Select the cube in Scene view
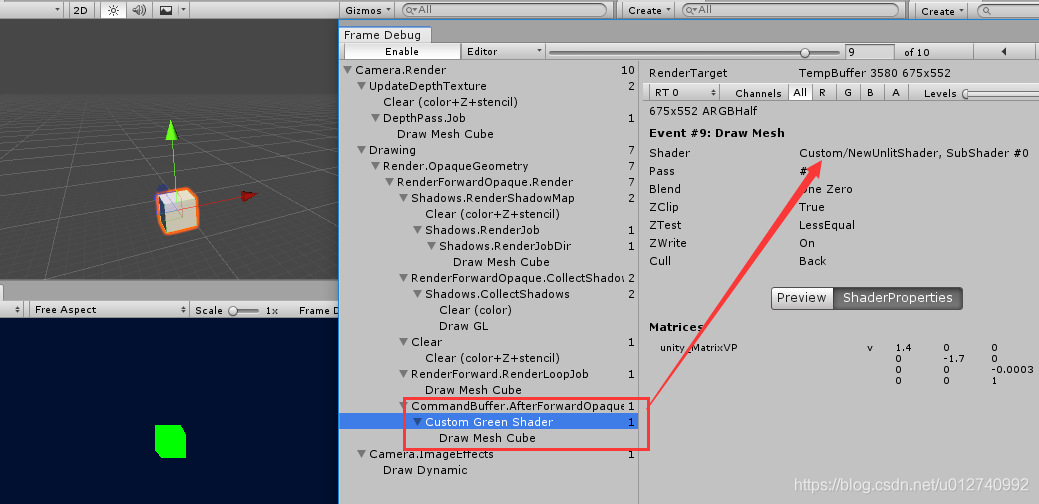This screenshot has width=1039, height=504. (x=177, y=210)
